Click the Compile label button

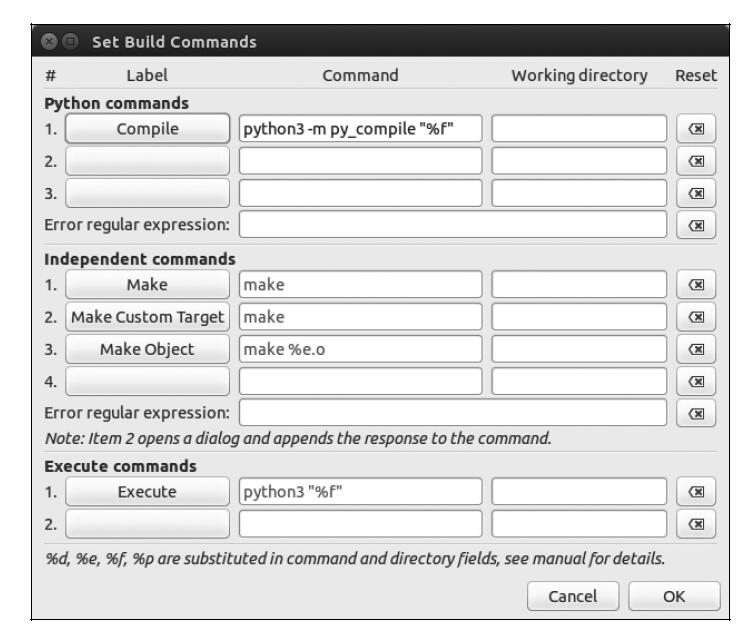(147, 129)
